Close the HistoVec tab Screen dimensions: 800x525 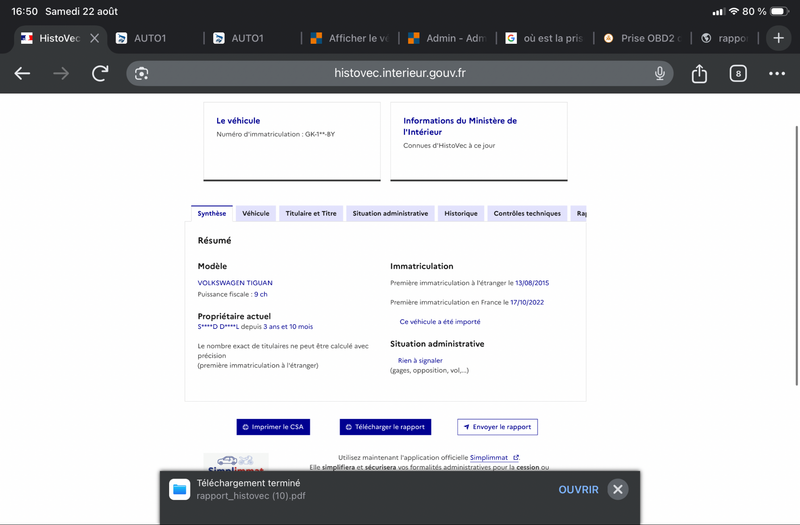click(94, 38)
